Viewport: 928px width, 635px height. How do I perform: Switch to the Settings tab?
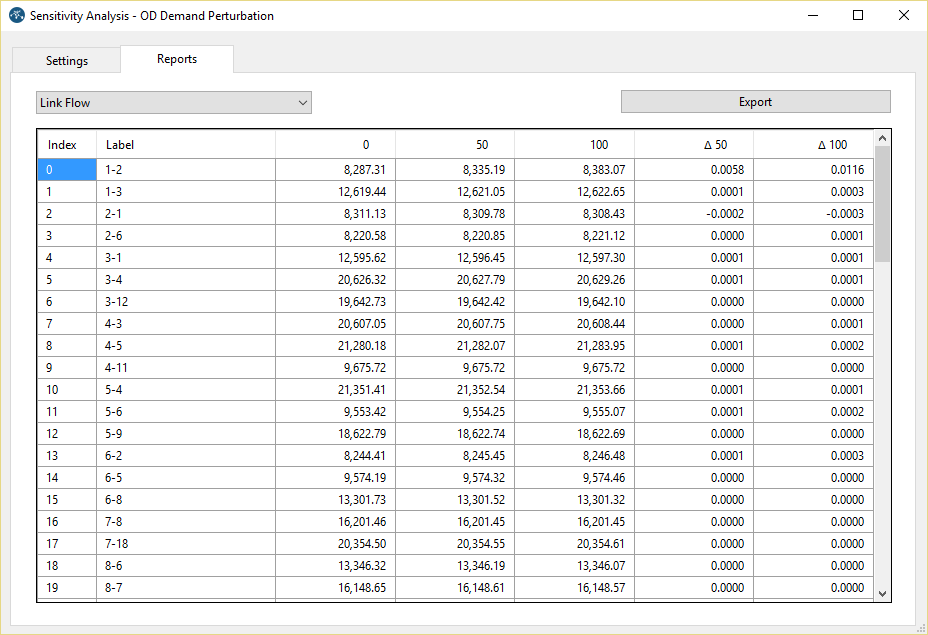67,61
